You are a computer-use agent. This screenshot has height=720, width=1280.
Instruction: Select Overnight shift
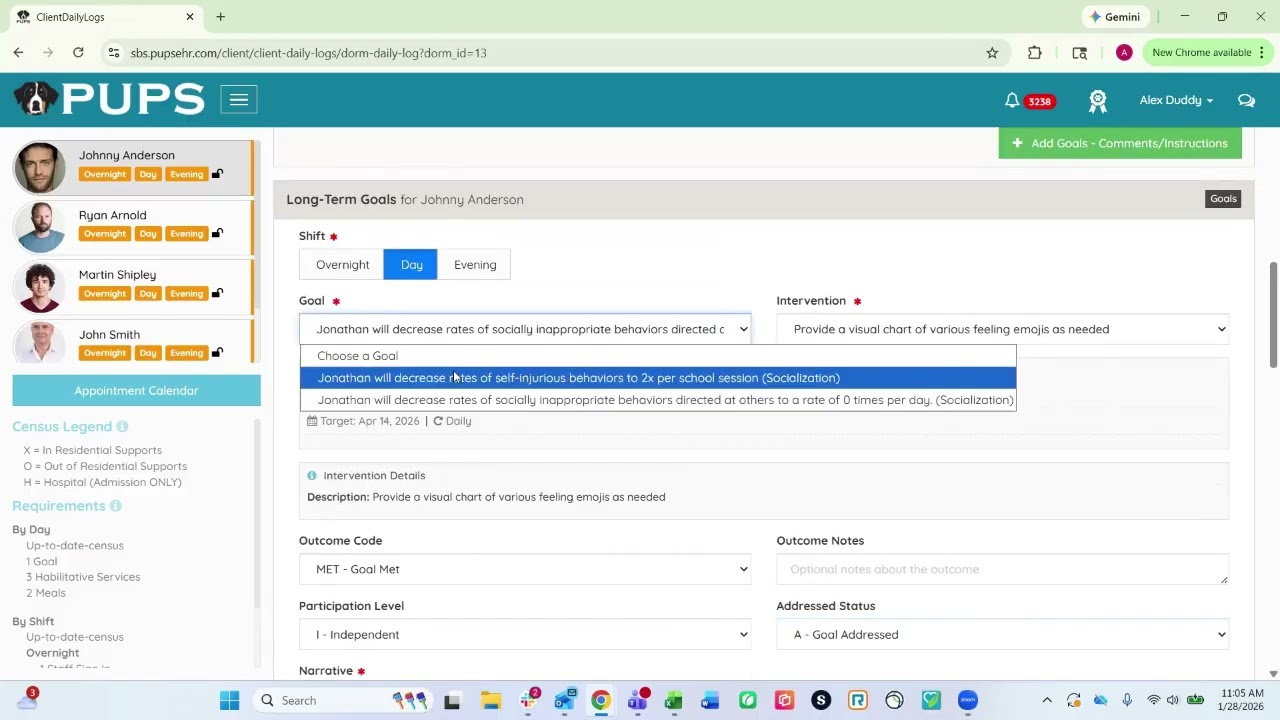coord(342,264)
